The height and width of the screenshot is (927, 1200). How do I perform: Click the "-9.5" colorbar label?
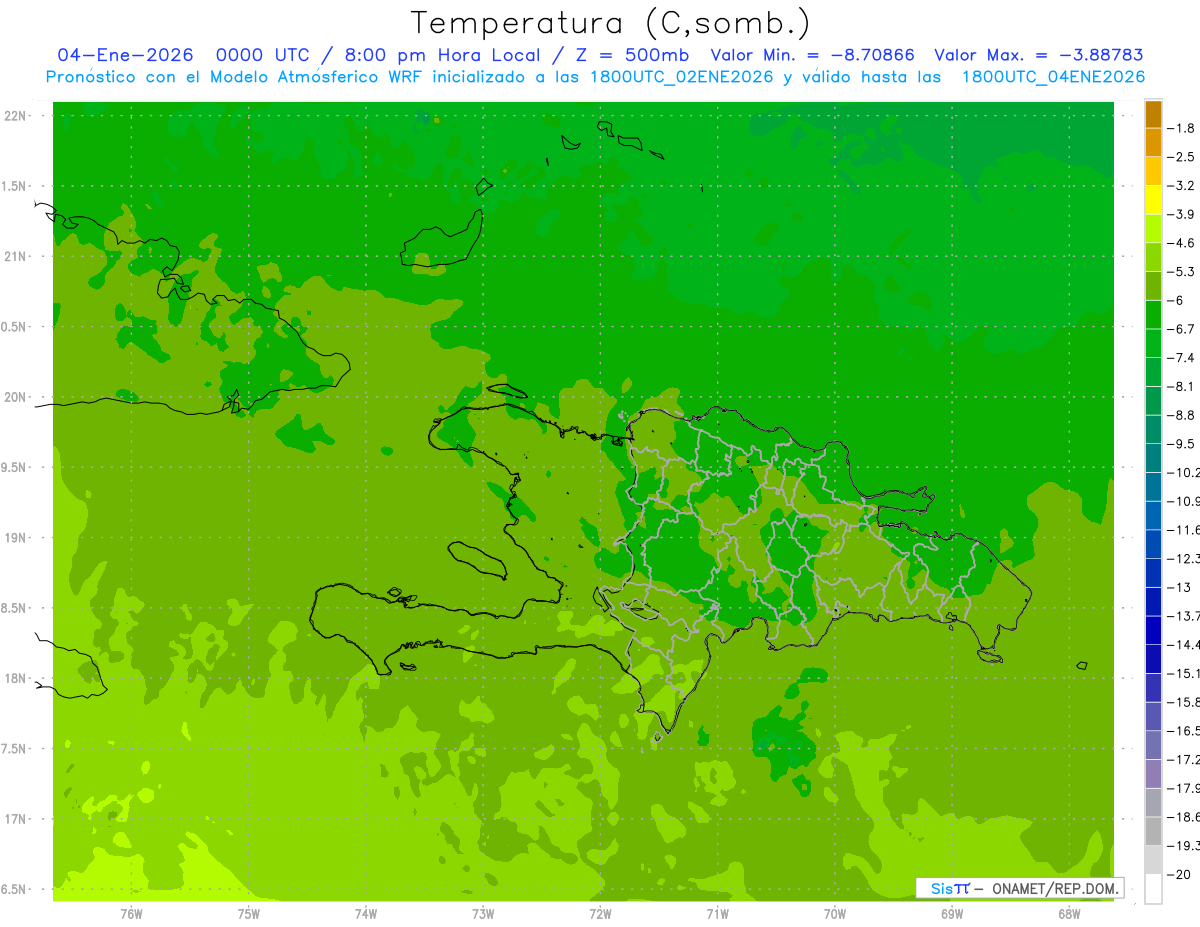point(1182,444)
